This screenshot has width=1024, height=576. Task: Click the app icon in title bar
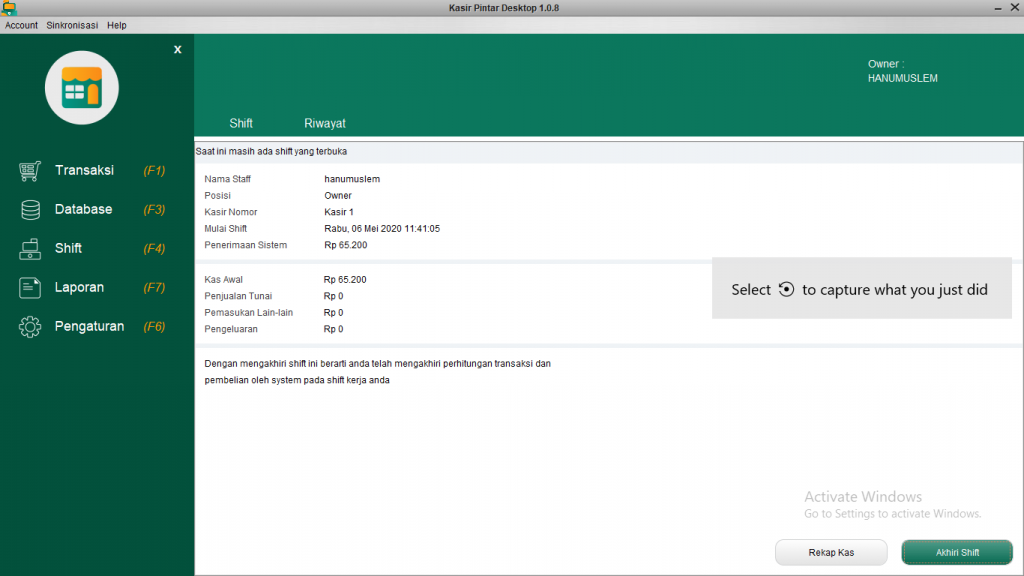(x=8, y=8)
